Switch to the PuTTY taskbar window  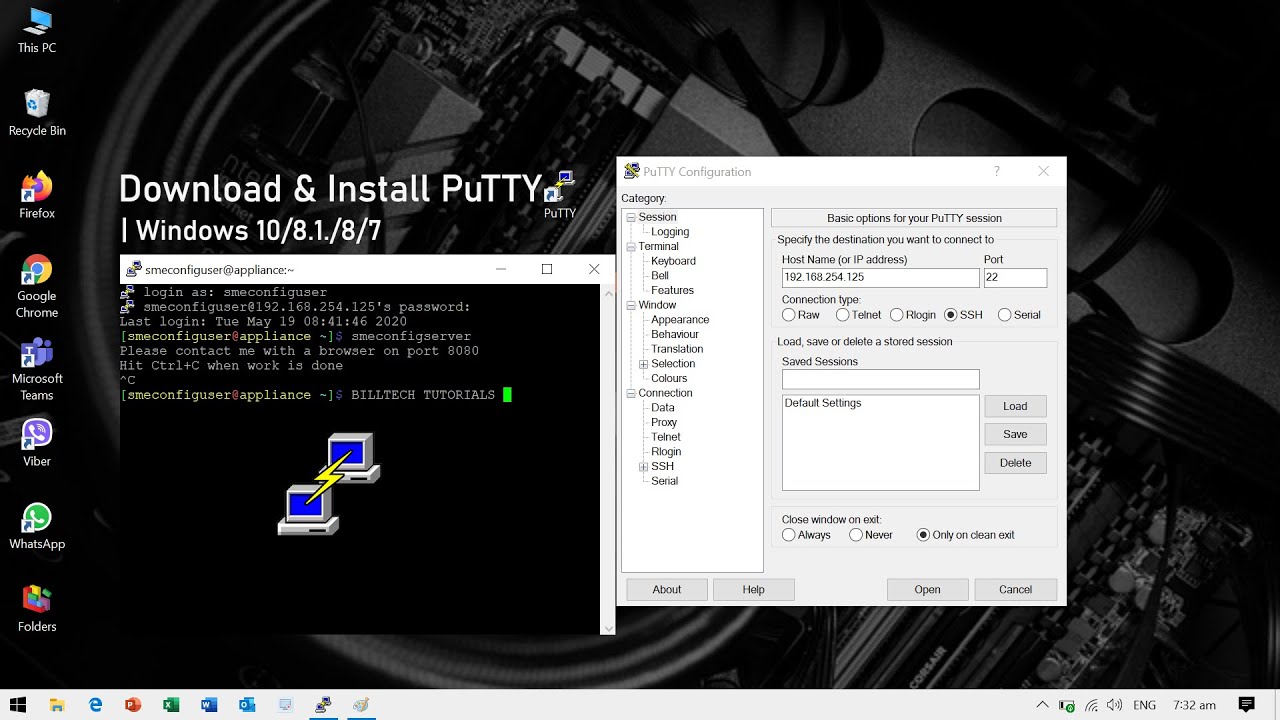click(x=323, y=705)
